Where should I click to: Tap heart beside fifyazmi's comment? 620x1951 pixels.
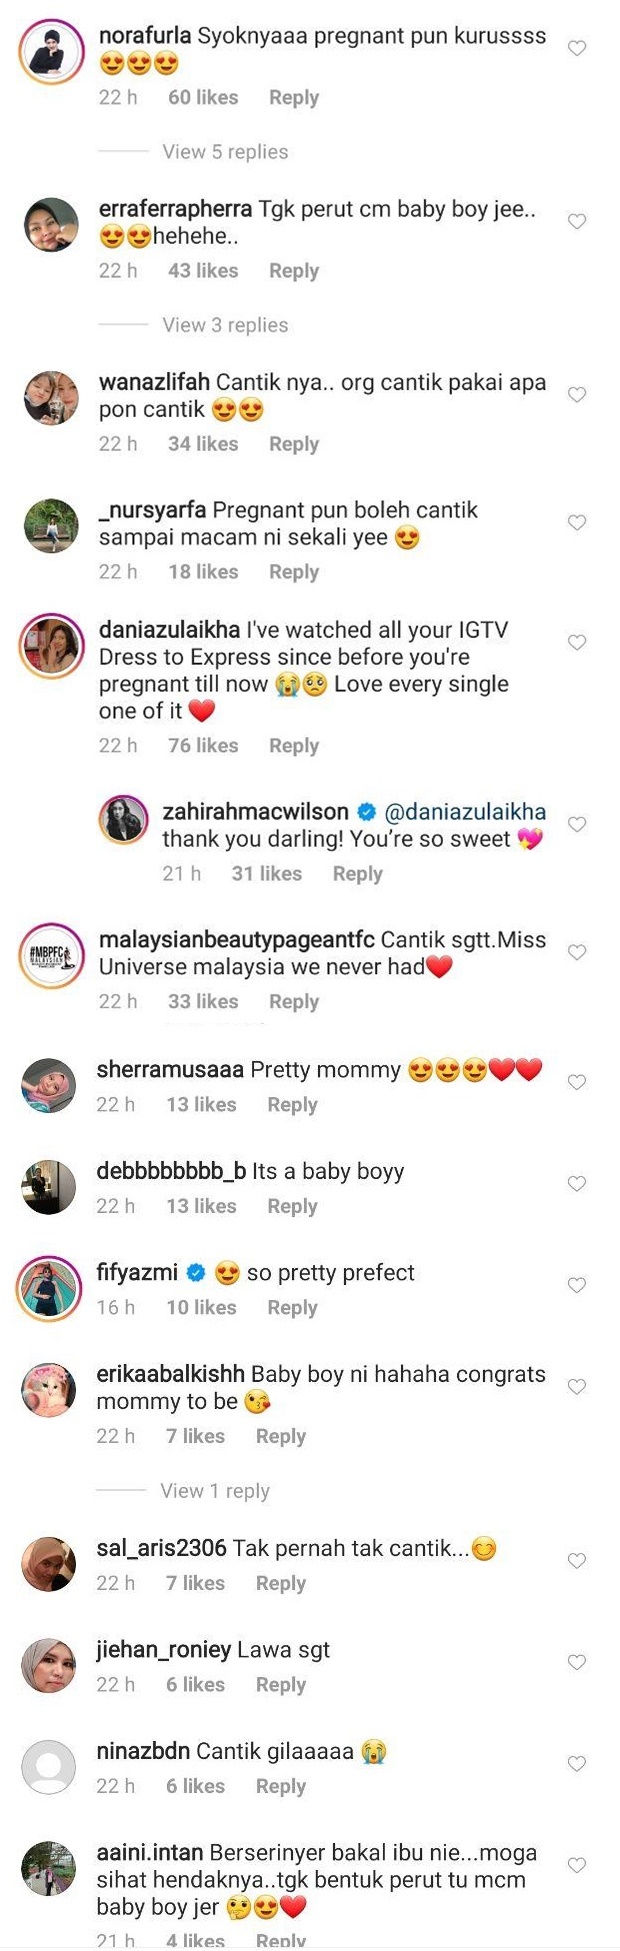pyautogui.click(x=577, y=1285)
